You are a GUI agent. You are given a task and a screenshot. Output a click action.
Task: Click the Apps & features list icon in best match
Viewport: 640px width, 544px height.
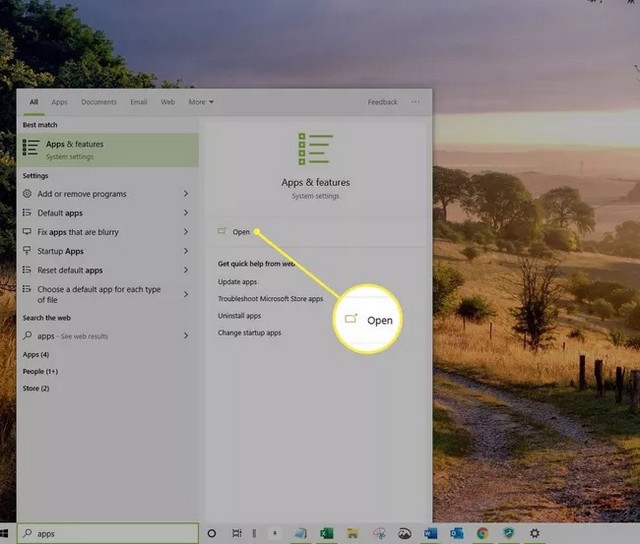[31, 150]
